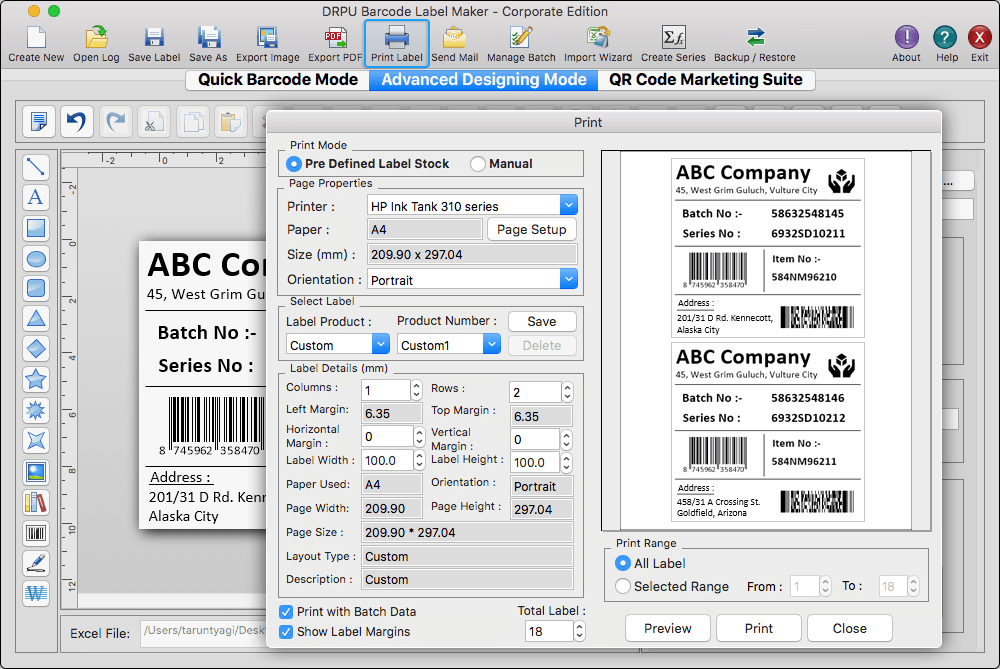Image resolution: width=1000 pixels, height=669 pixels.
Task: Click the Preview button
Action: (668, 628)
